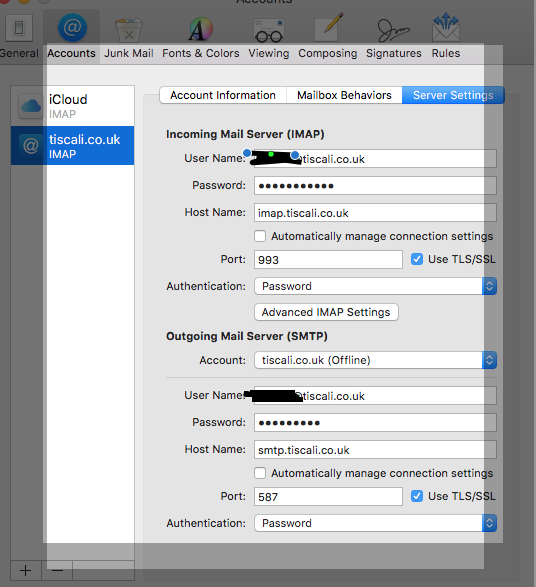This screenshot has width=536, height=587.
Task: Open outgoing Authentication Password dropdown
Action: coord(375,523)
